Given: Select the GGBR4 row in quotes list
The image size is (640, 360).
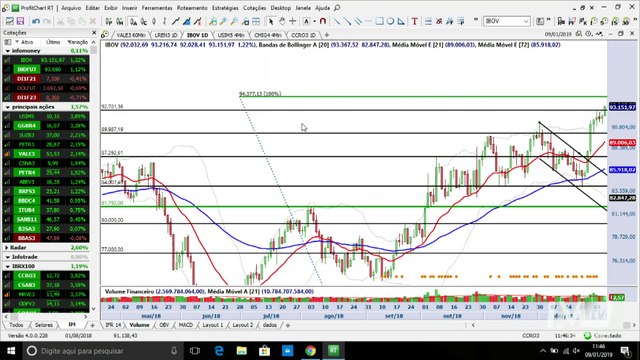Looking at the screenshot, I should point(46,126).
